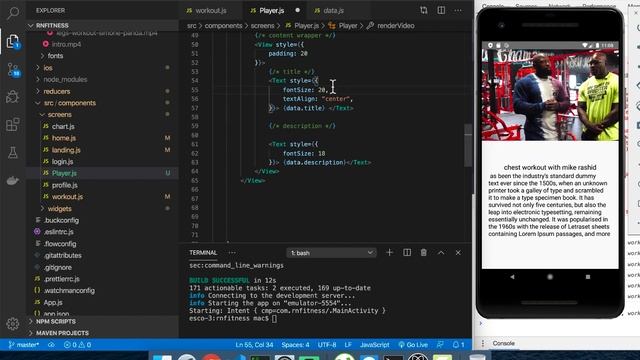The image size is (640, 360).
Task: Click the feedback icon in status bar
Action: [x=440, y=345]
